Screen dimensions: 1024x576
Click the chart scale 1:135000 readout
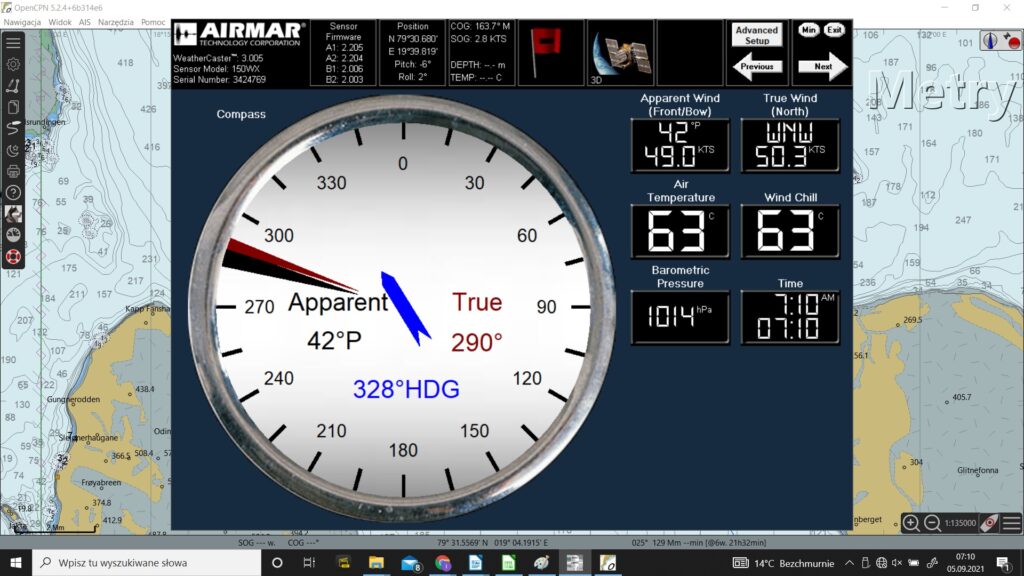click(x=960, y=523)
